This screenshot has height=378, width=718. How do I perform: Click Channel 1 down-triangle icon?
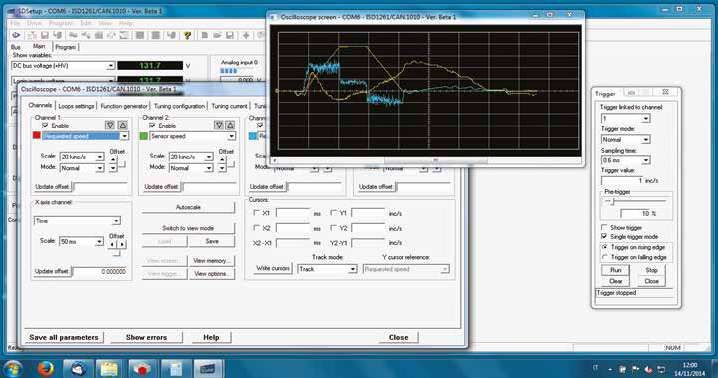110,125
